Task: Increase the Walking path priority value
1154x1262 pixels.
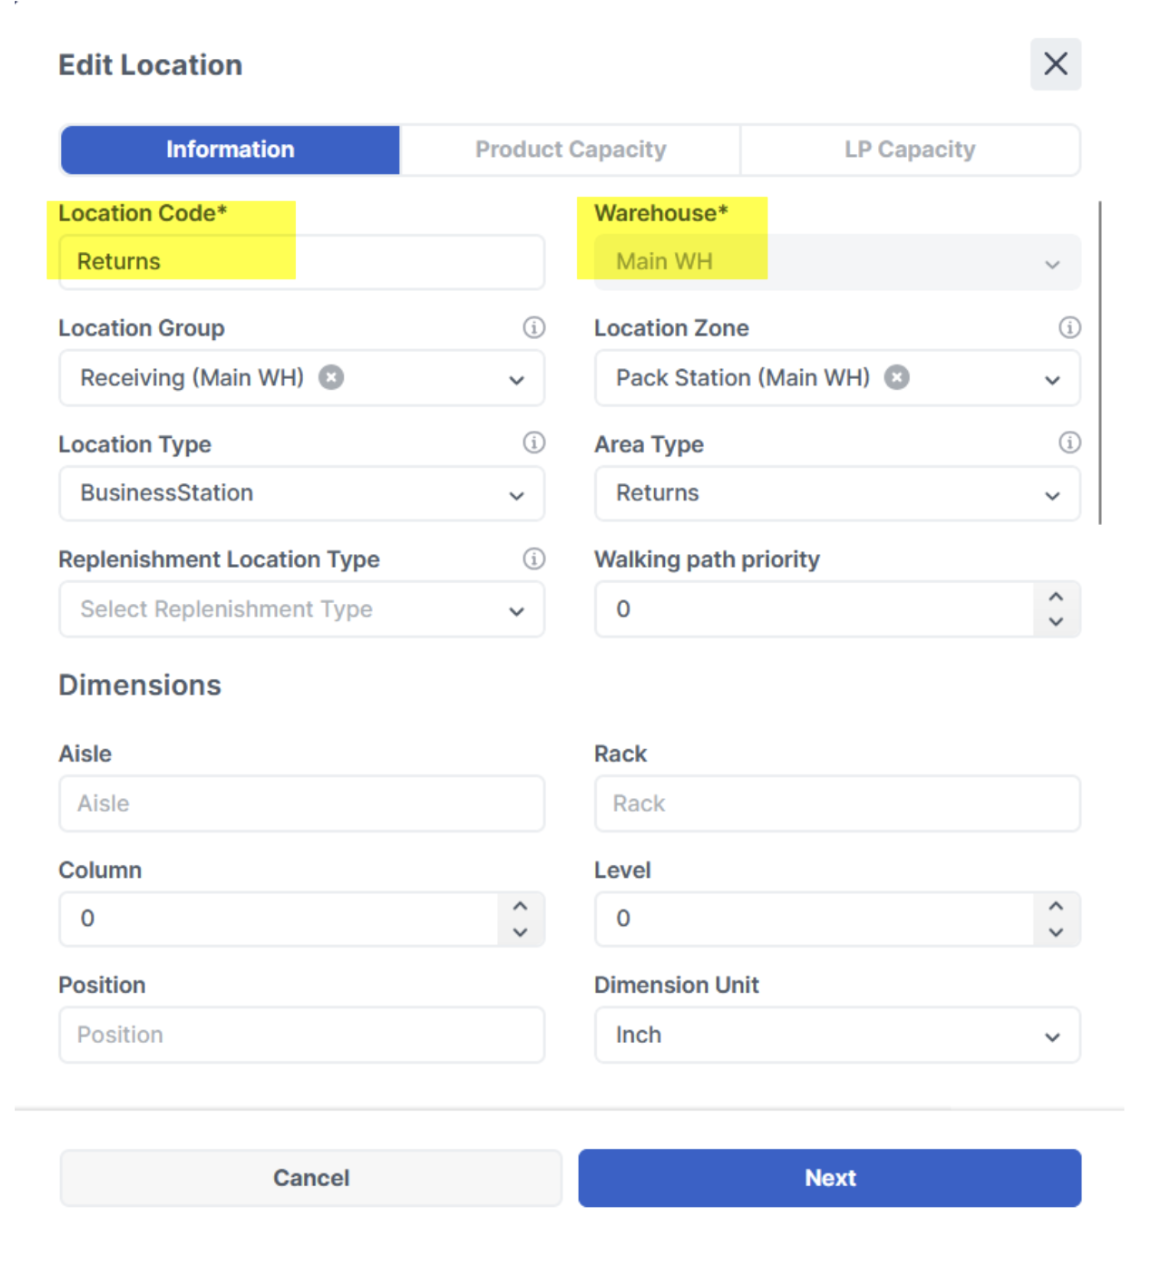Action: pyautogui.click(x=1056, y=597)
